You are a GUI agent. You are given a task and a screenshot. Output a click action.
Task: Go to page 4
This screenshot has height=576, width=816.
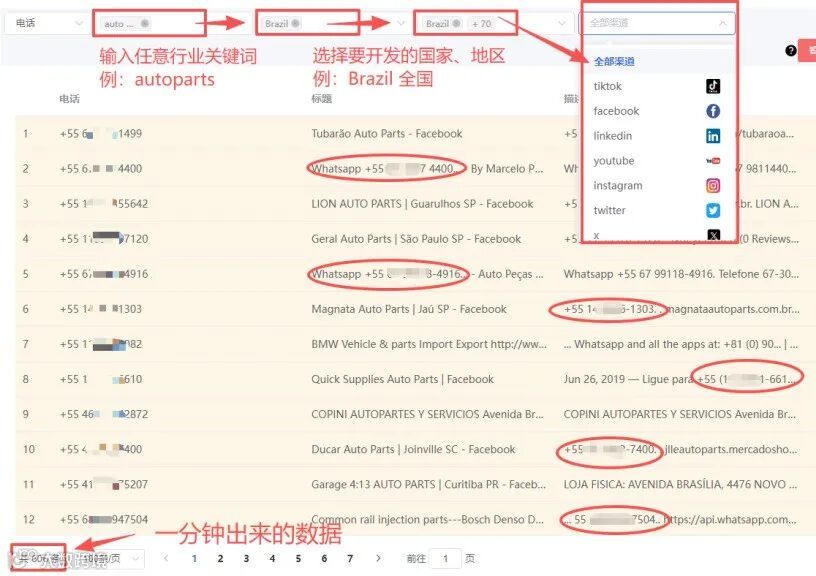click(272, 559)
